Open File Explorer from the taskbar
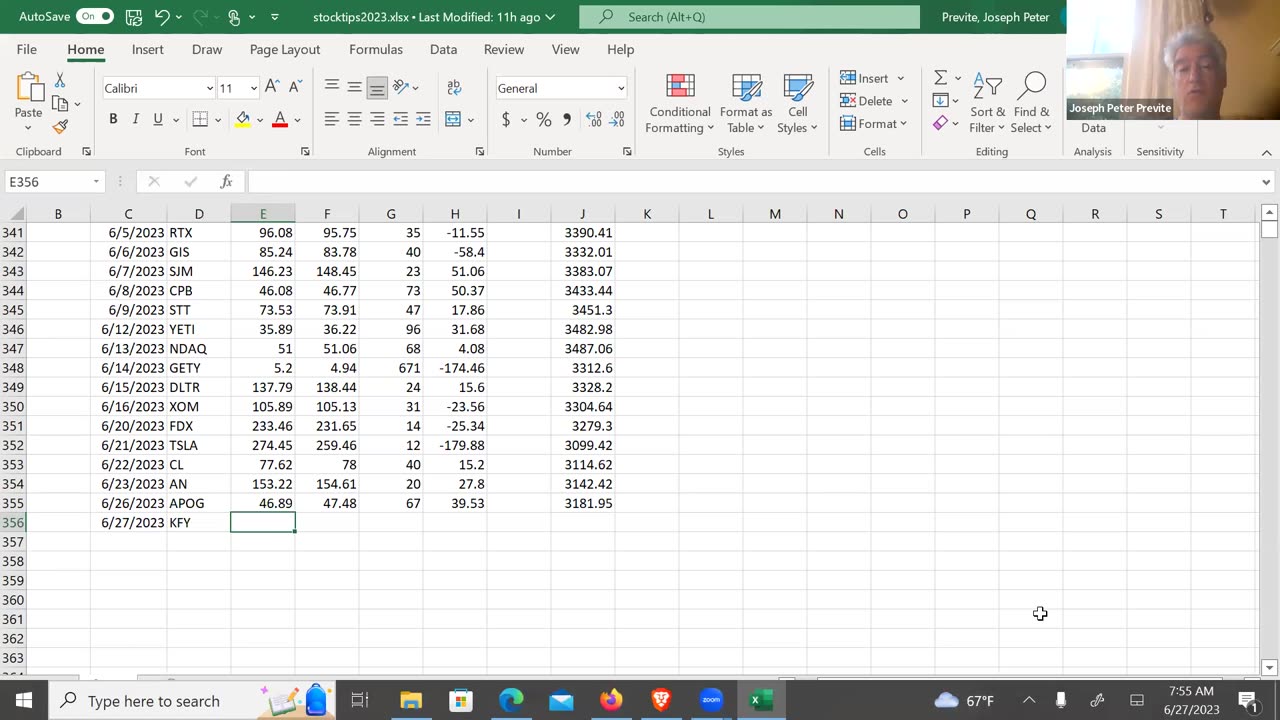This screenshot has height=720, width=1280. click(411, 700)
